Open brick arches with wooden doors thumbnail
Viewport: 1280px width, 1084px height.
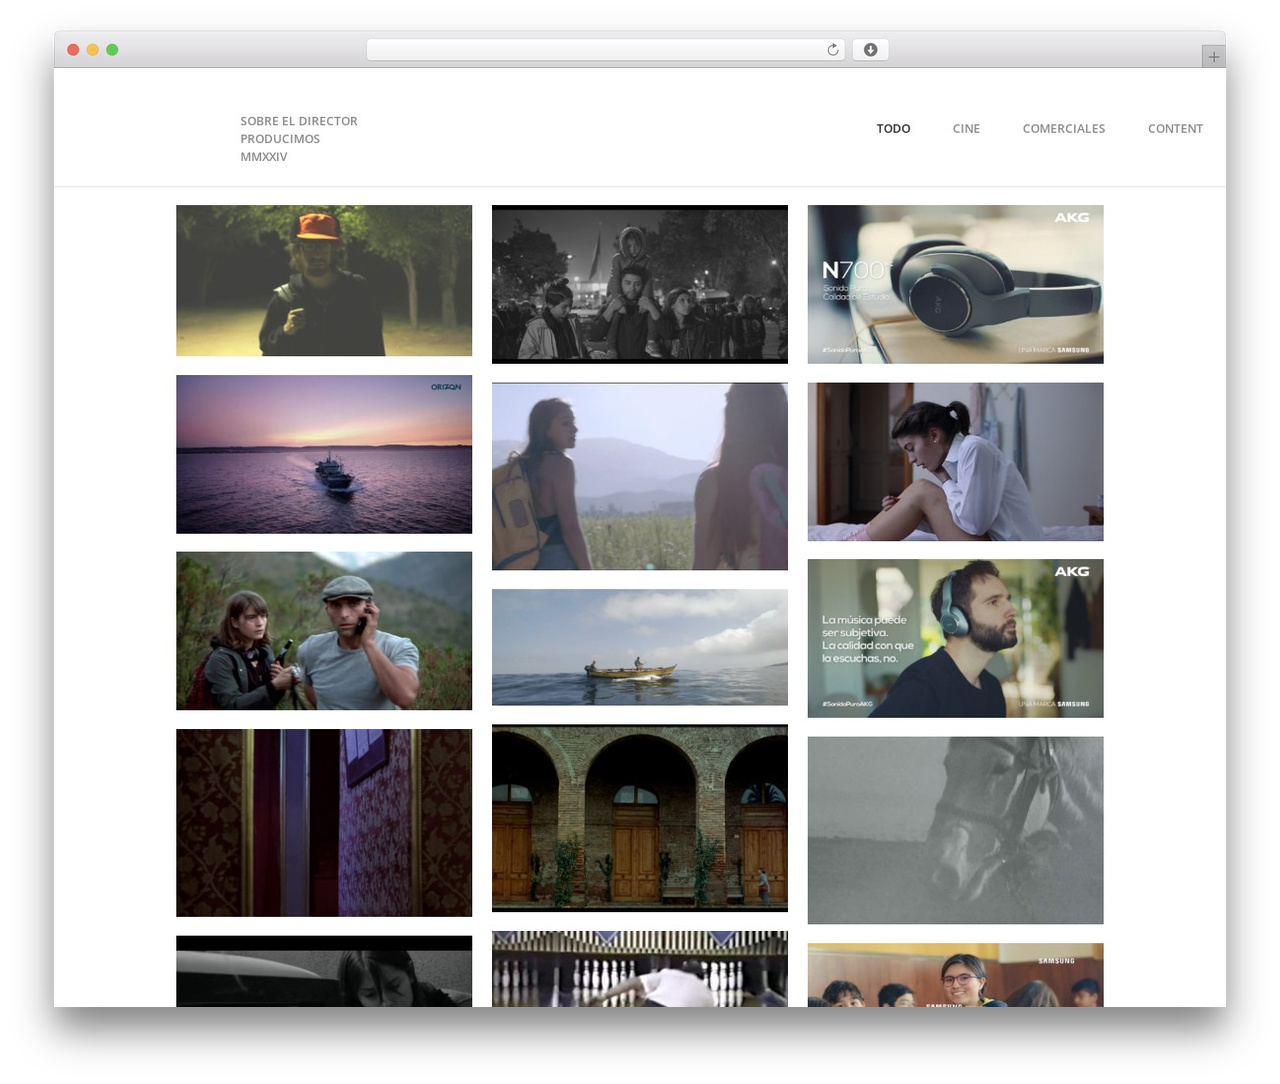tap(640, 818)
